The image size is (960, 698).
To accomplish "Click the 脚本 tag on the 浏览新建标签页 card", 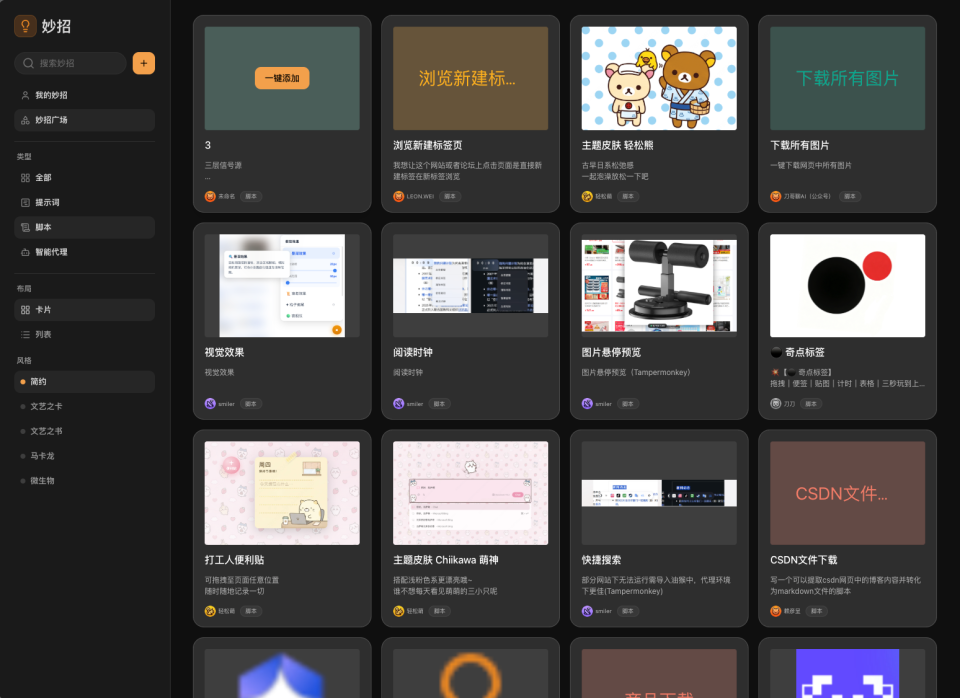I will (x=450, y=197).
